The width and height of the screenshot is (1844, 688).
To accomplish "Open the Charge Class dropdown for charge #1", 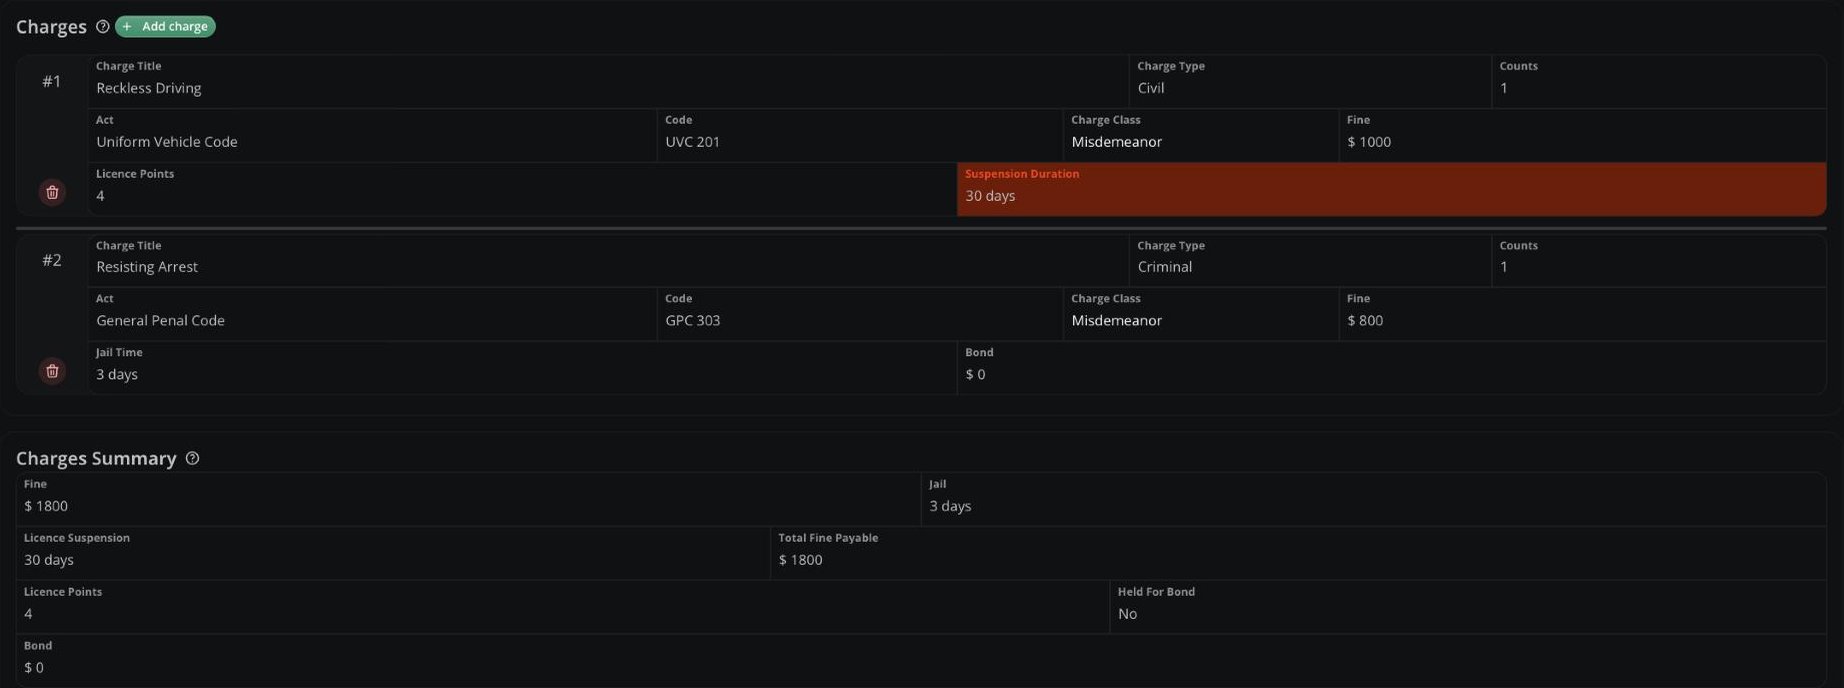I will coord(1201,135).
